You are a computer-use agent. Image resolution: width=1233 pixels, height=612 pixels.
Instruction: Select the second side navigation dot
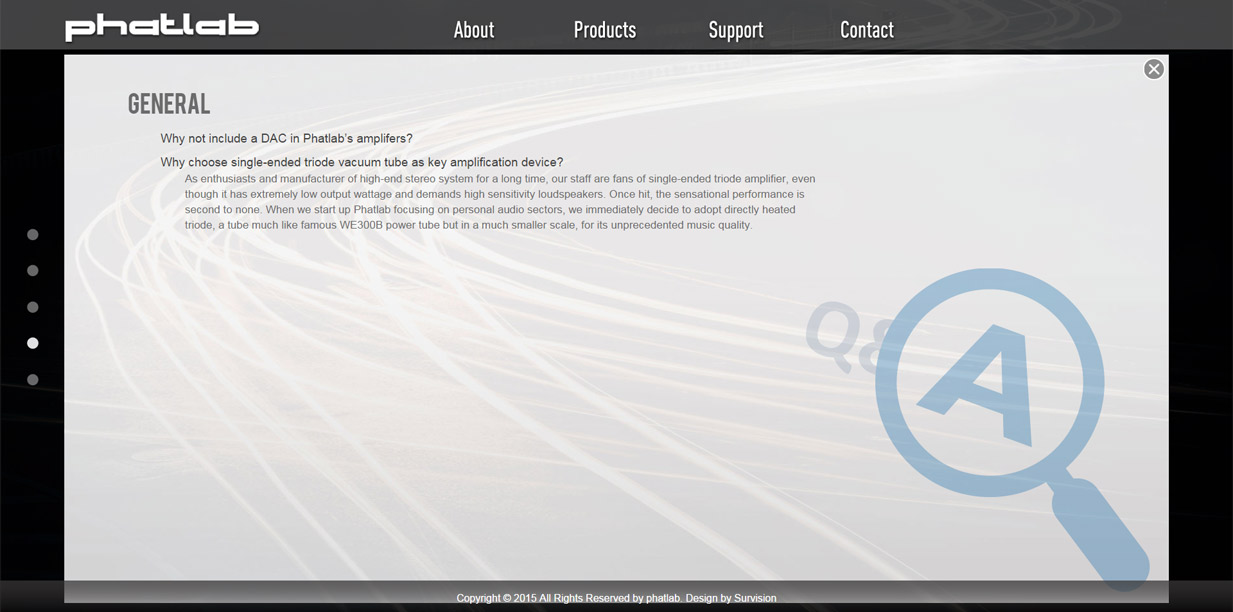coord(33,271)
